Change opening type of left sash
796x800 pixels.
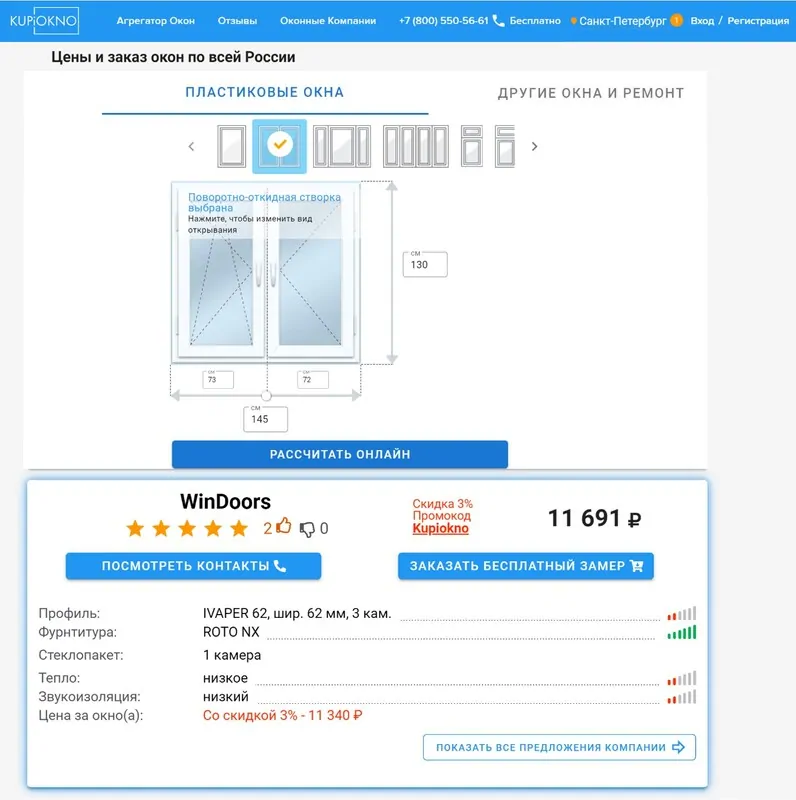221,292
